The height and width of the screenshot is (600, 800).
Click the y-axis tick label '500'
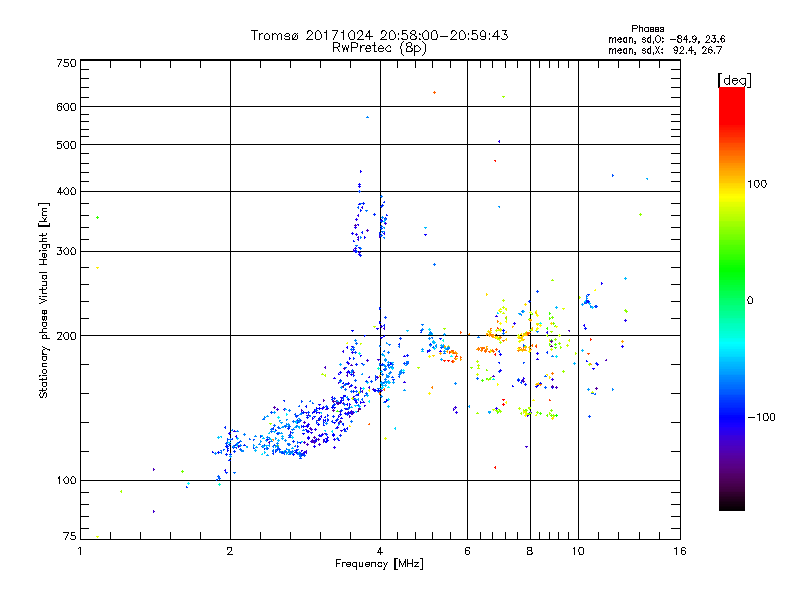coord(66,145)
